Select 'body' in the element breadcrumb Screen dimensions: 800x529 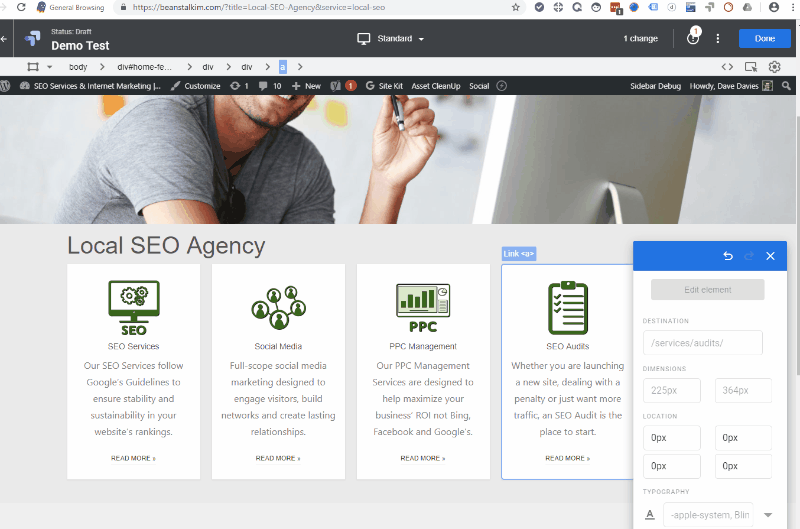tap(78, 67)
